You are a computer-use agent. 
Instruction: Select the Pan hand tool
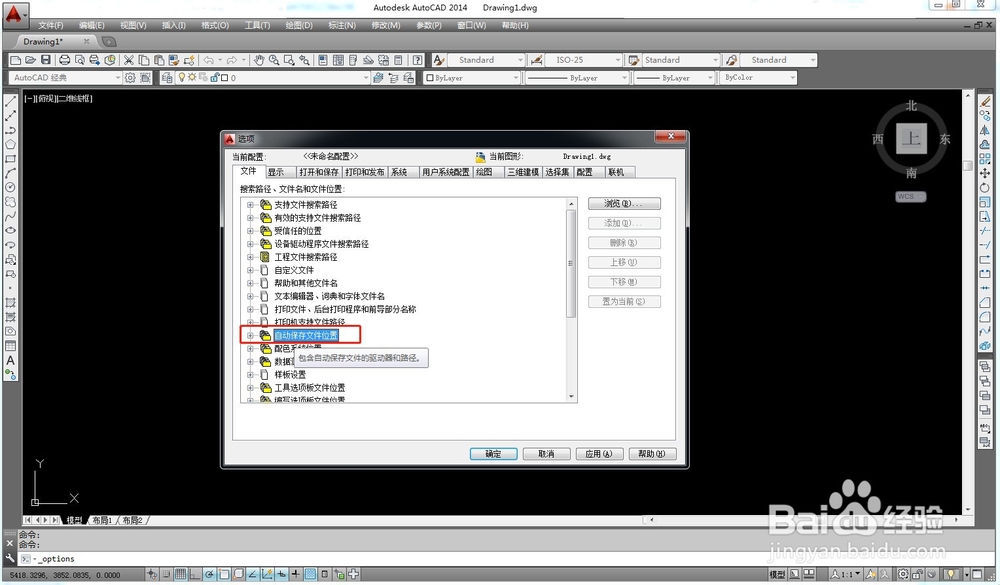pos(258,60)
